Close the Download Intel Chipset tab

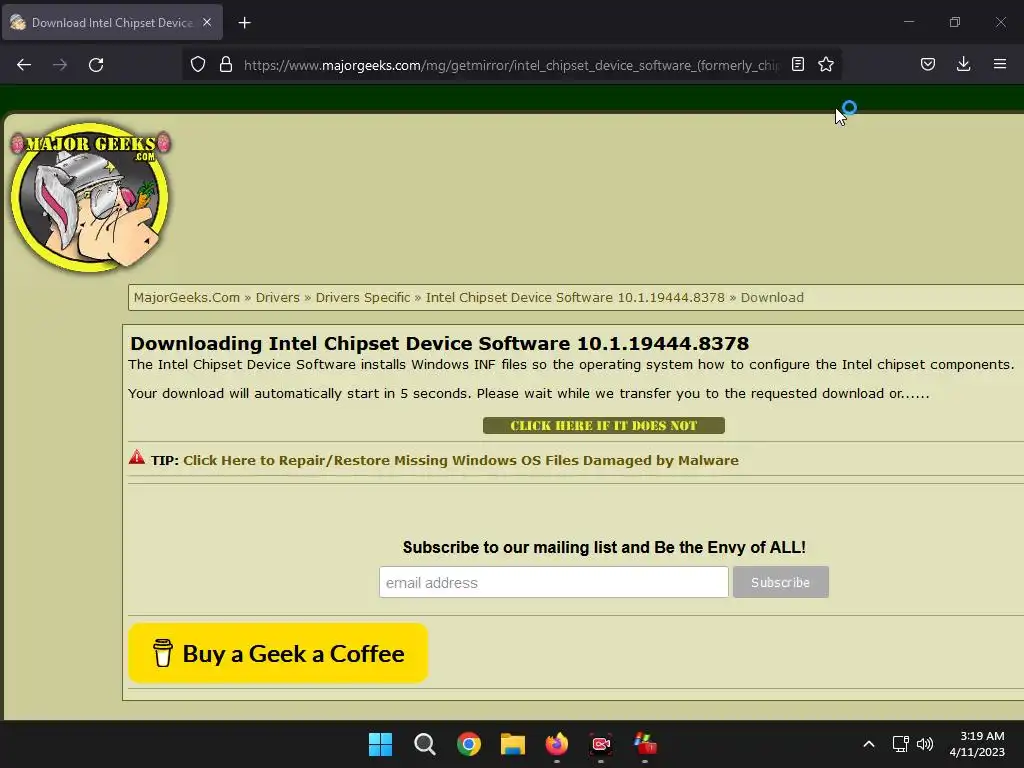tap(207, 22)
